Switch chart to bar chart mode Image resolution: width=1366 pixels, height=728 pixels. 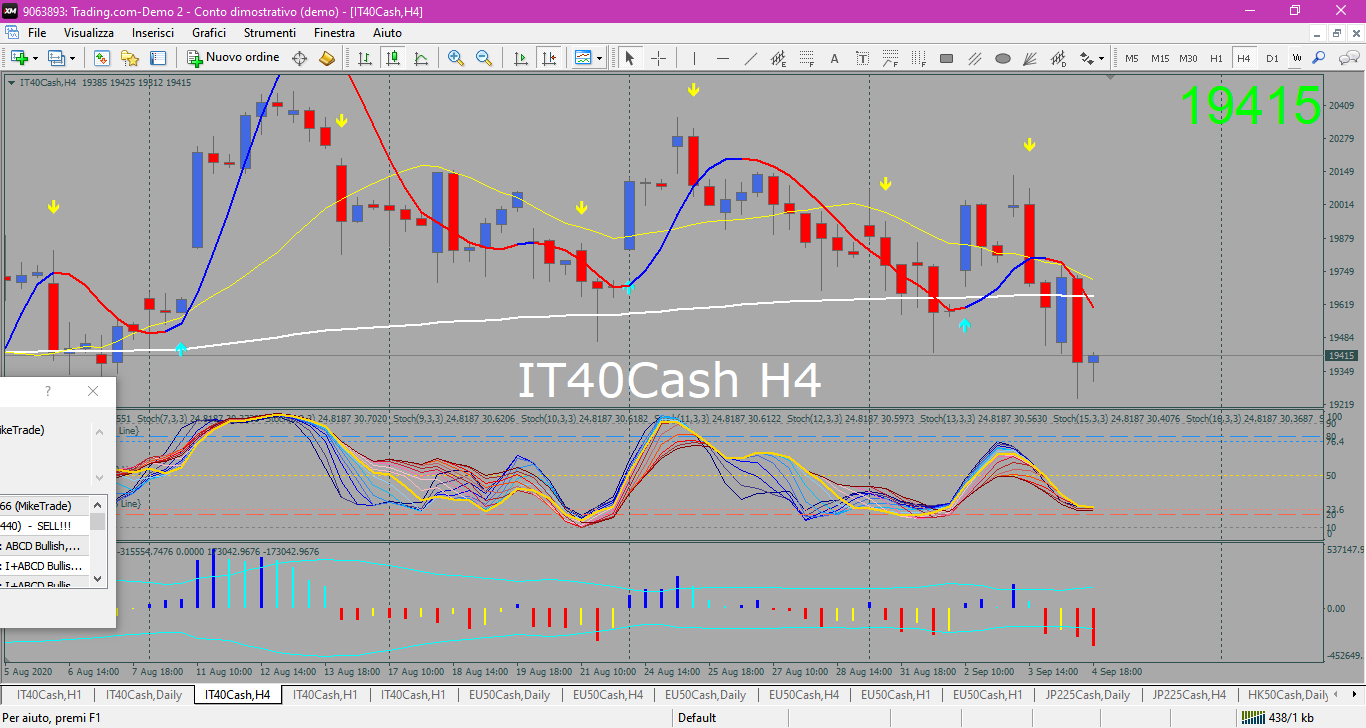(x=366, y=58)
